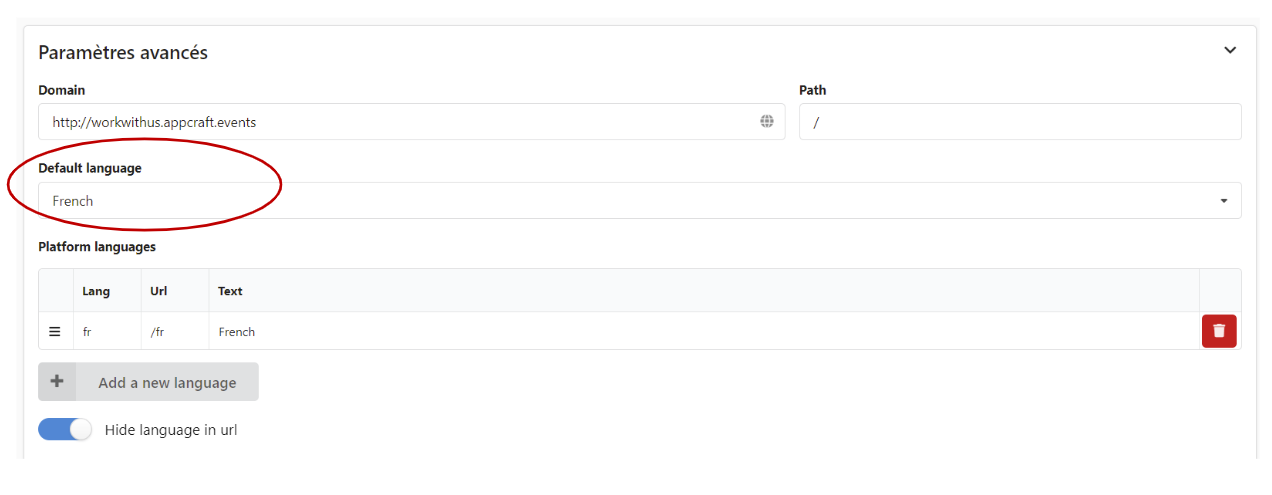Select the French value in Default language
The height and width of the screenshot is (495, 1272).
click(x=73, y=201)
